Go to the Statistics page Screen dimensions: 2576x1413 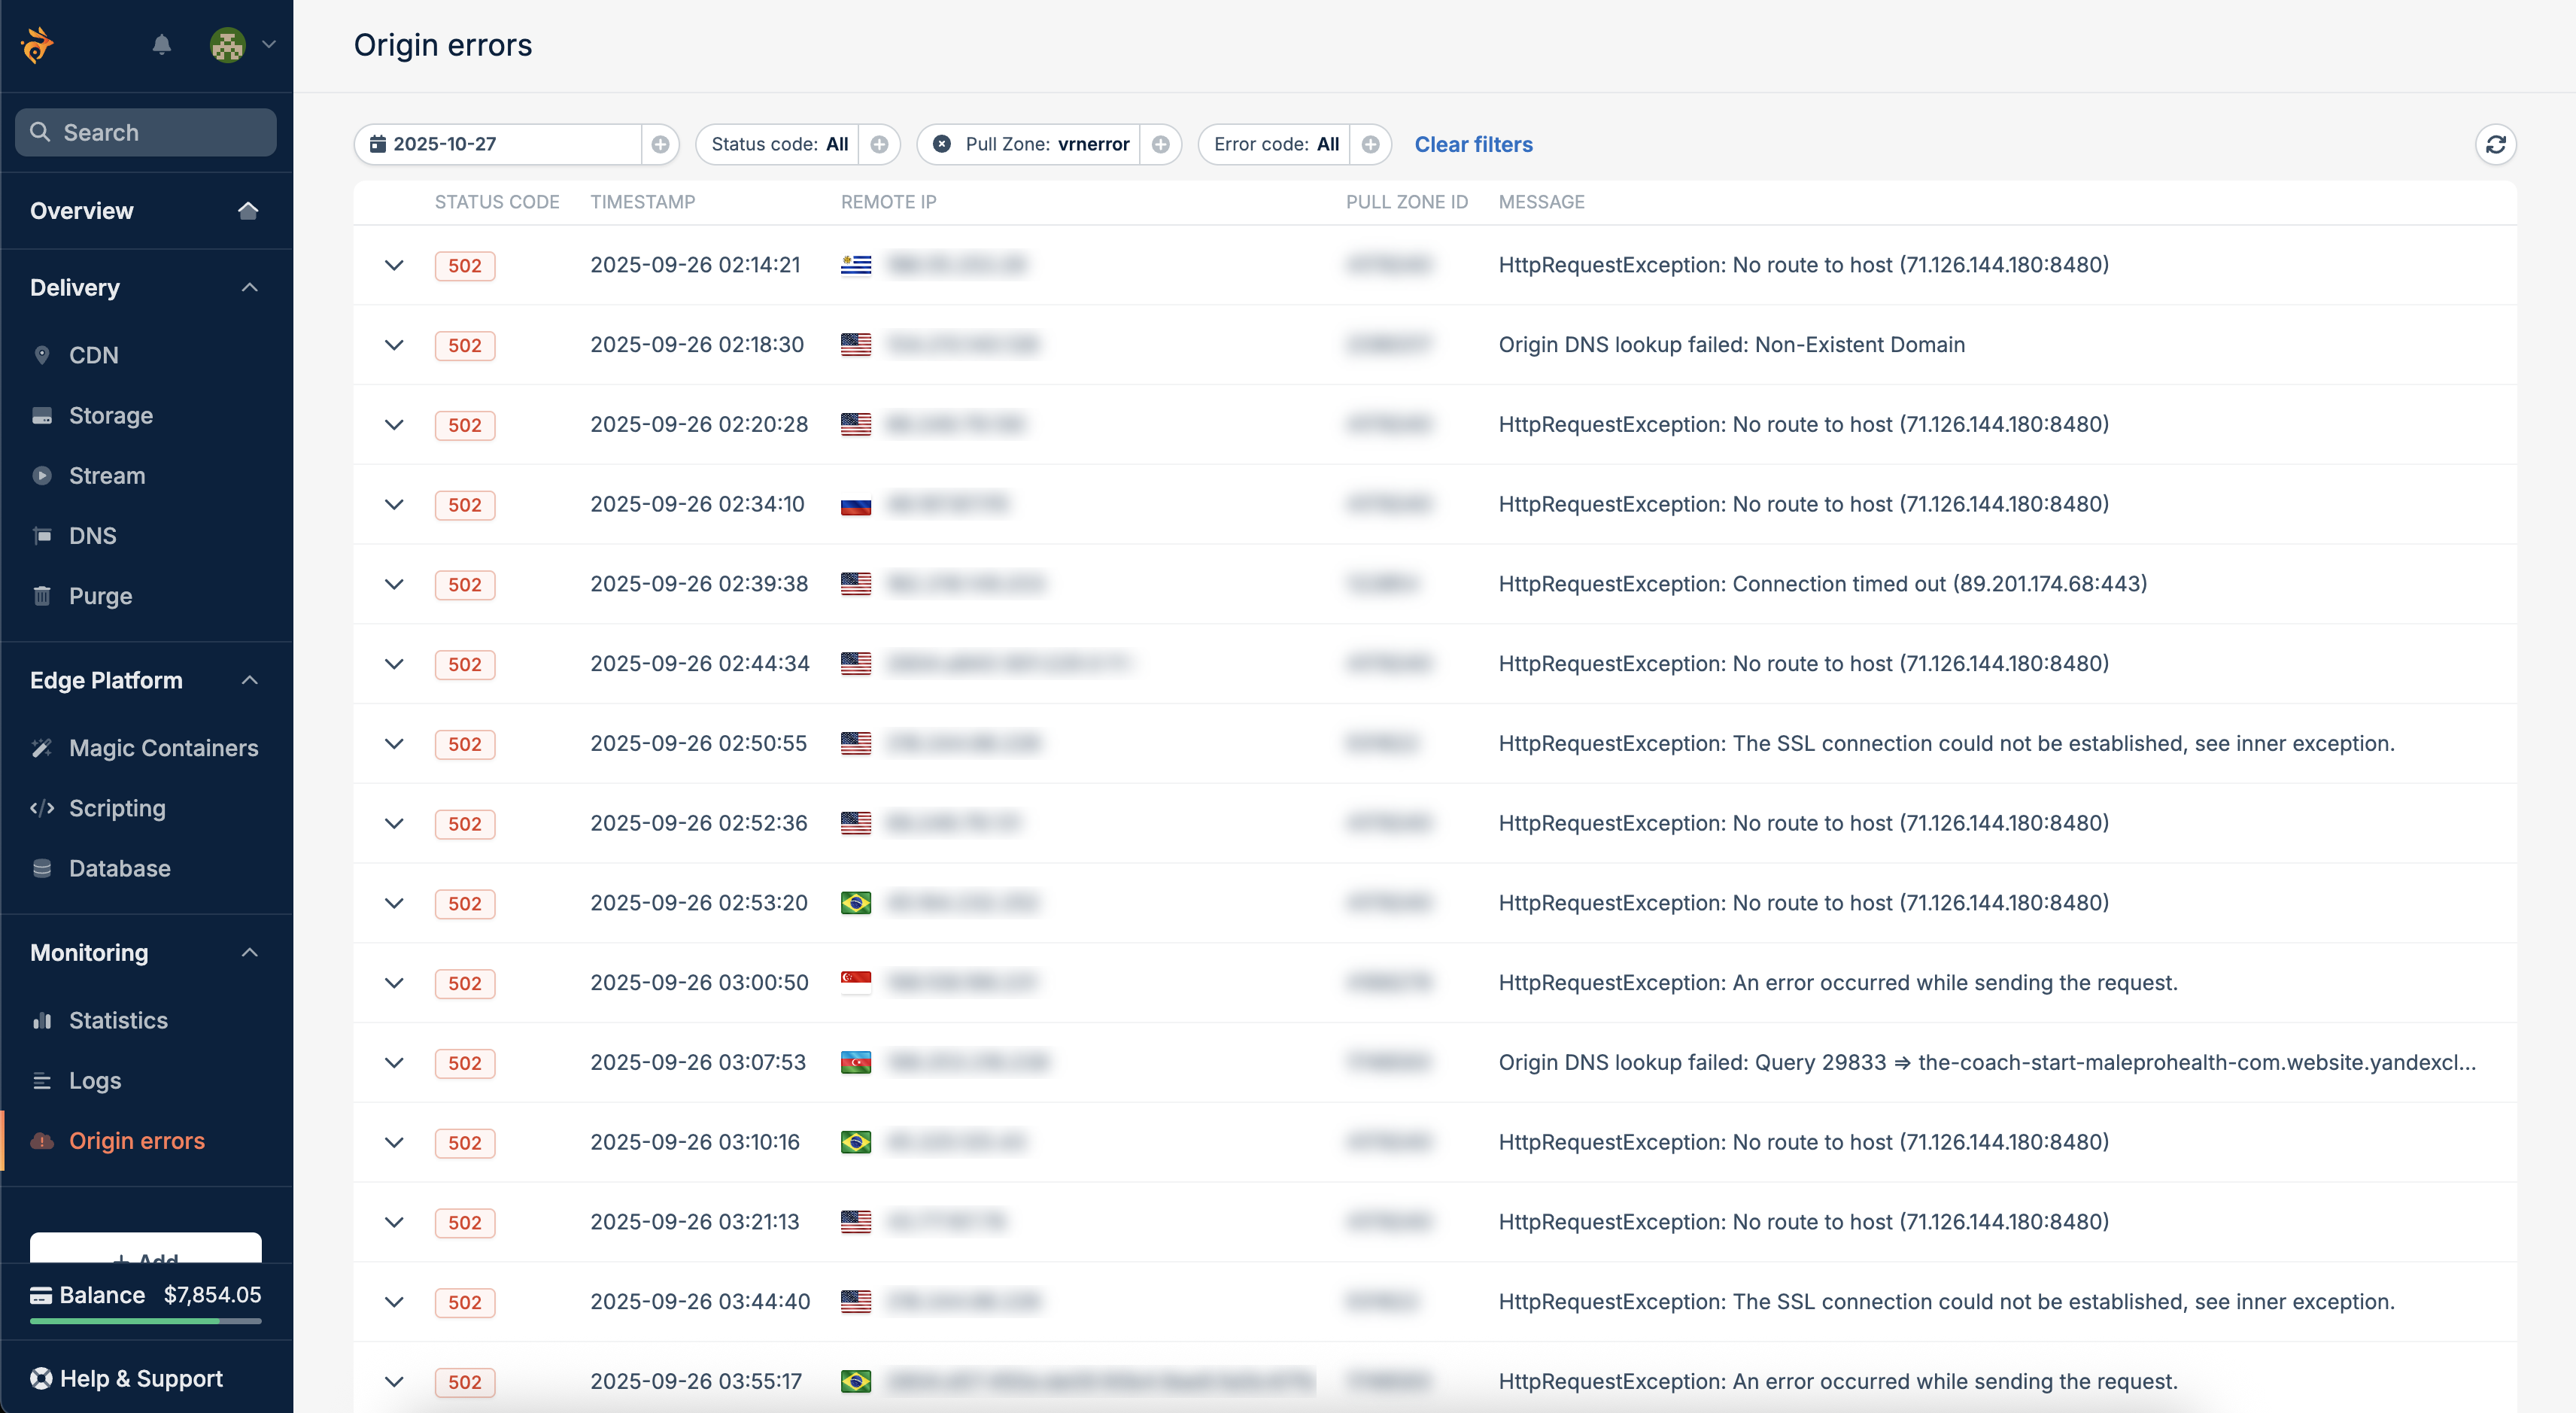tap(118, 1020)
